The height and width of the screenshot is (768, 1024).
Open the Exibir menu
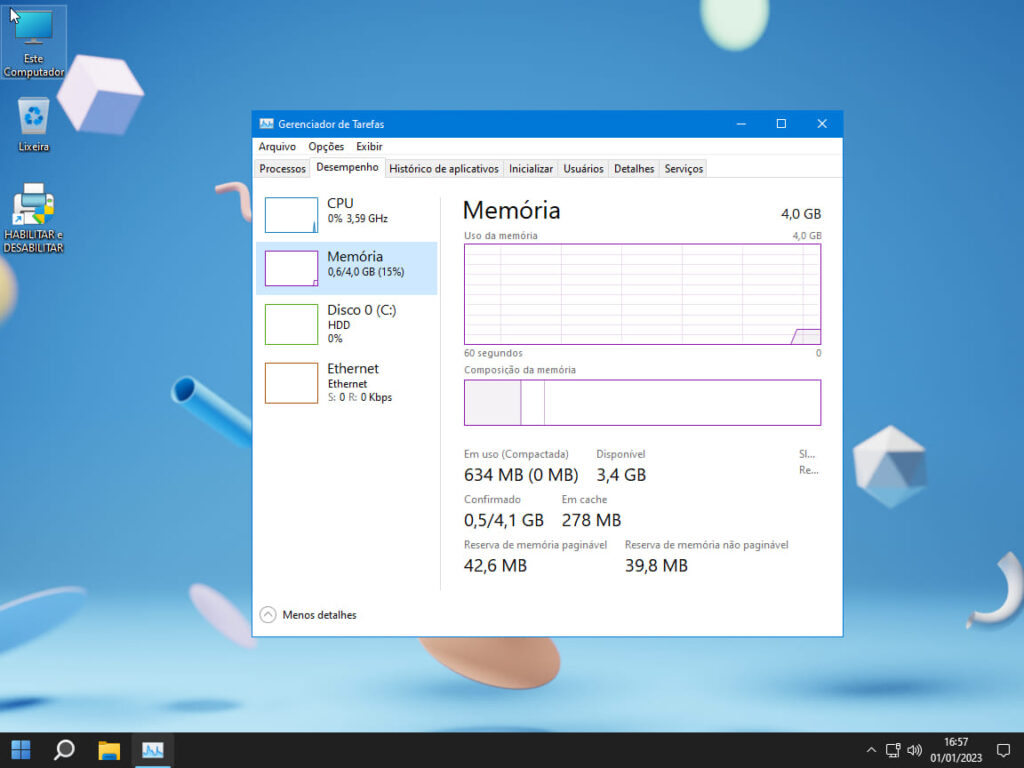tap(369, 147)
